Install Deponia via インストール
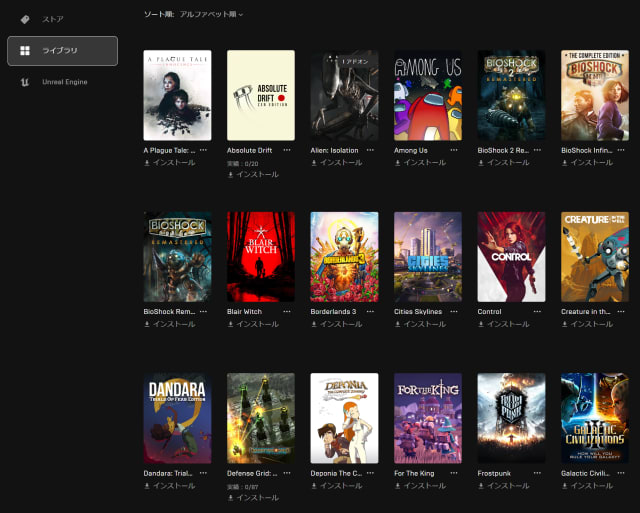 pos(336,486)
